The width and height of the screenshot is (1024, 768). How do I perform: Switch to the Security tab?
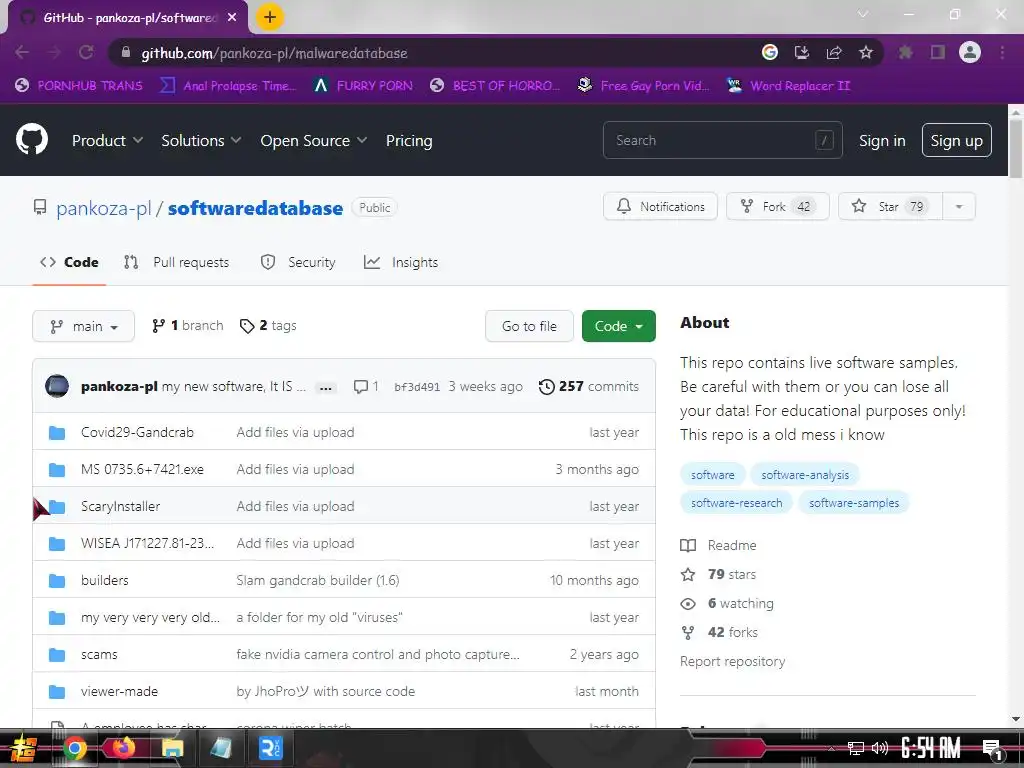coord(298,262)
